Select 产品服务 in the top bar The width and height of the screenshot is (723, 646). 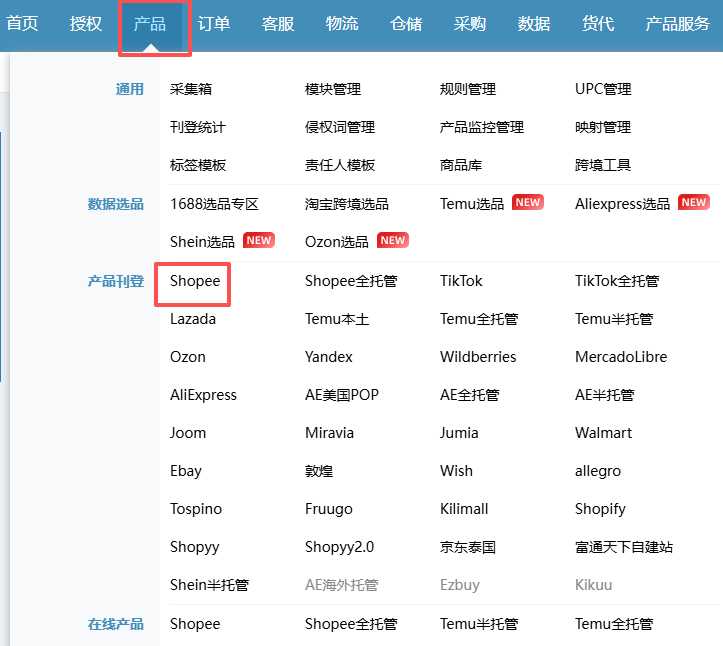(677, 24)
